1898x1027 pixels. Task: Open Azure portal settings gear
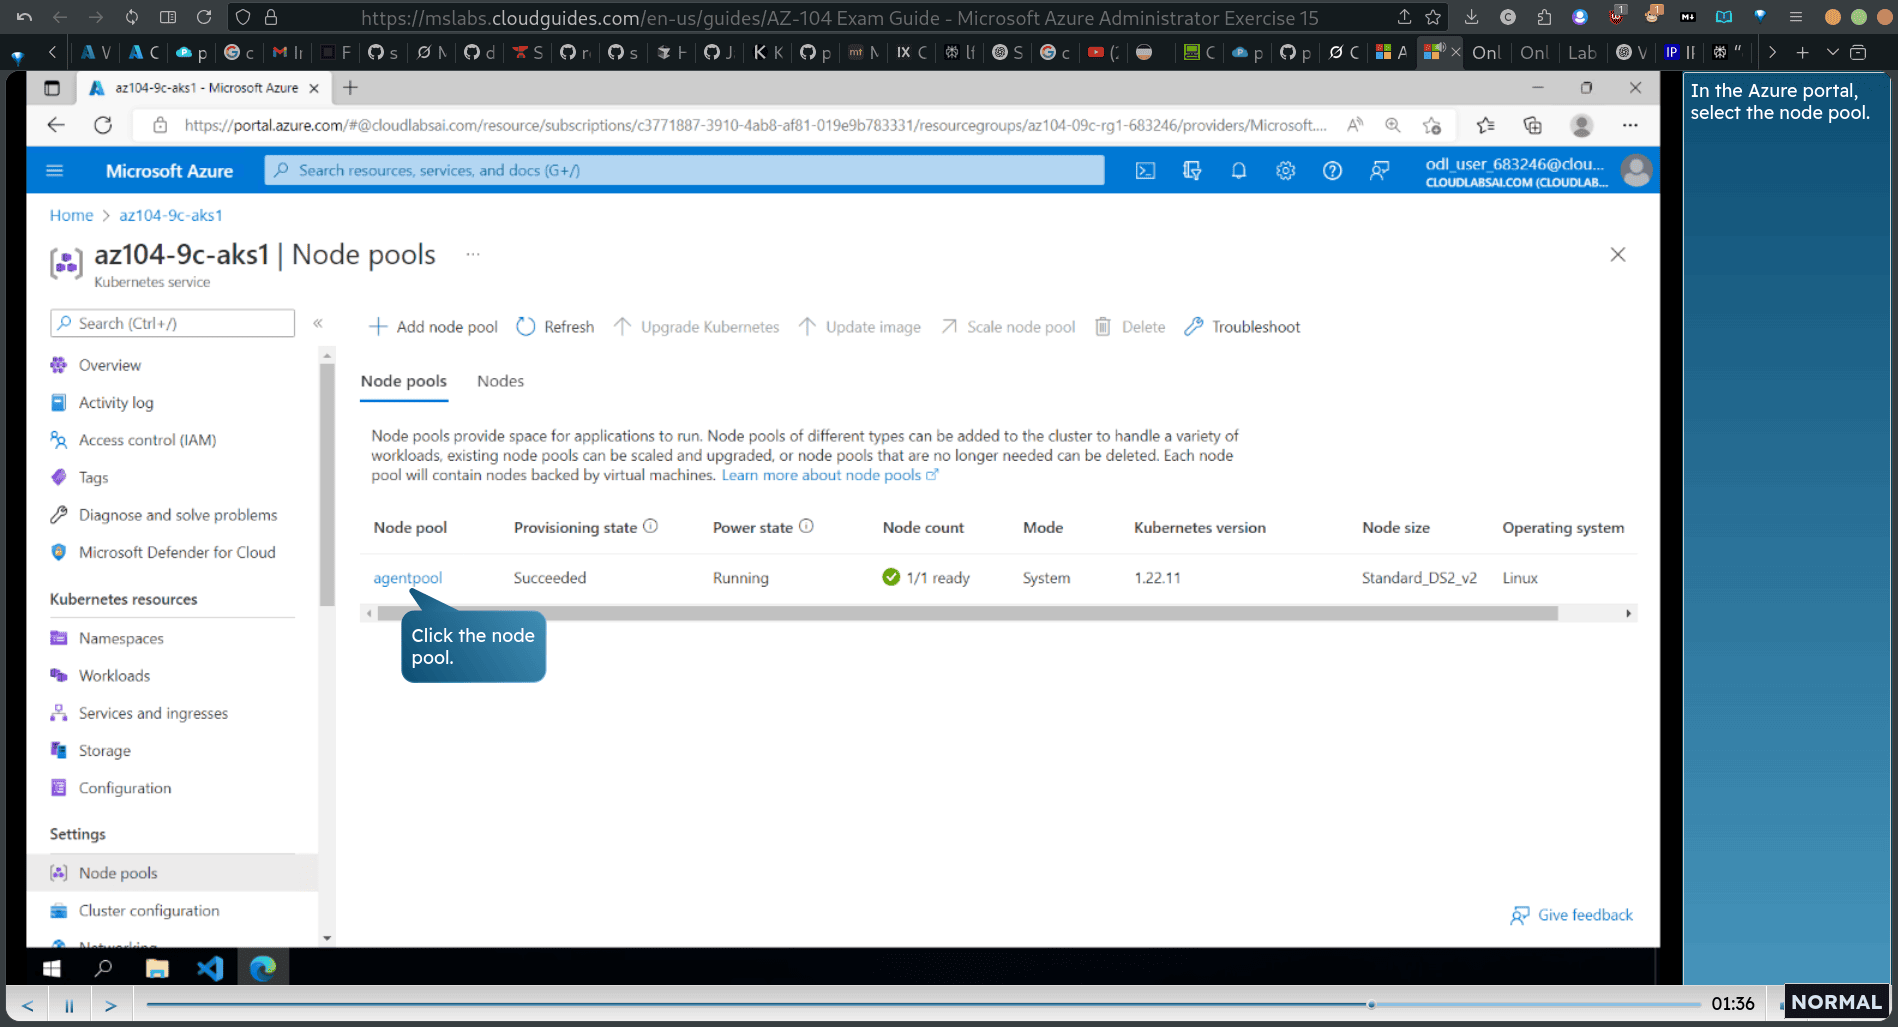1285,171
